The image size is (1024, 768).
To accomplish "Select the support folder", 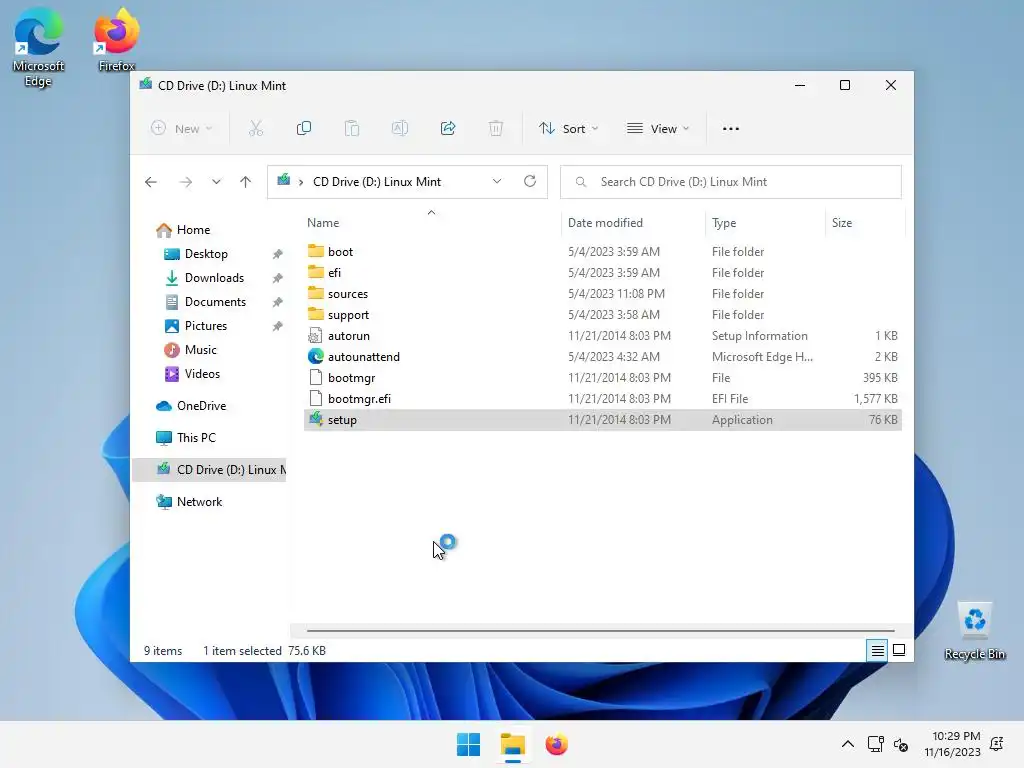I will point(602,315).
